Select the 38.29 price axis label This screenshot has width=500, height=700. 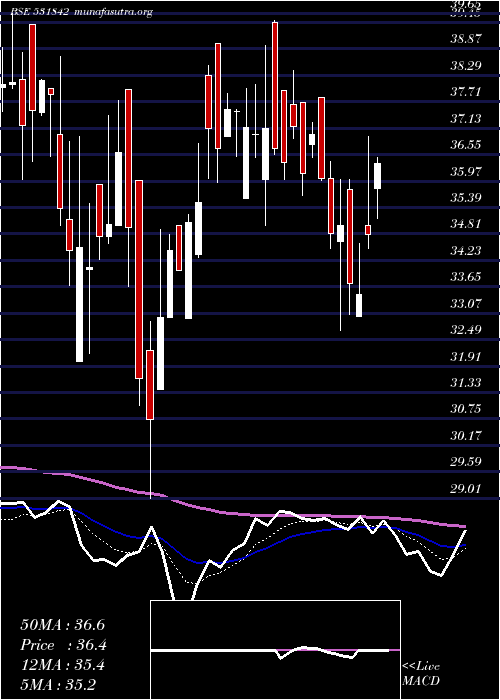tap(466, 66)
